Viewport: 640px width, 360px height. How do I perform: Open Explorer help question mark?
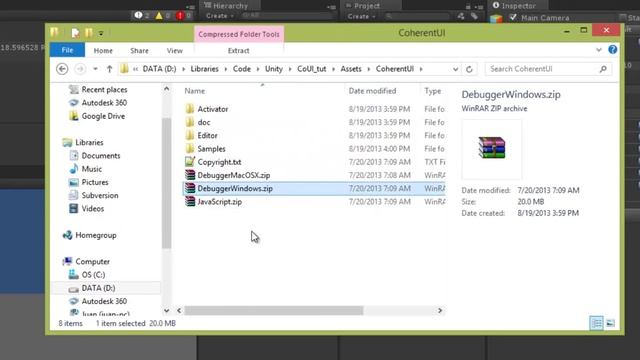(613, 49)
